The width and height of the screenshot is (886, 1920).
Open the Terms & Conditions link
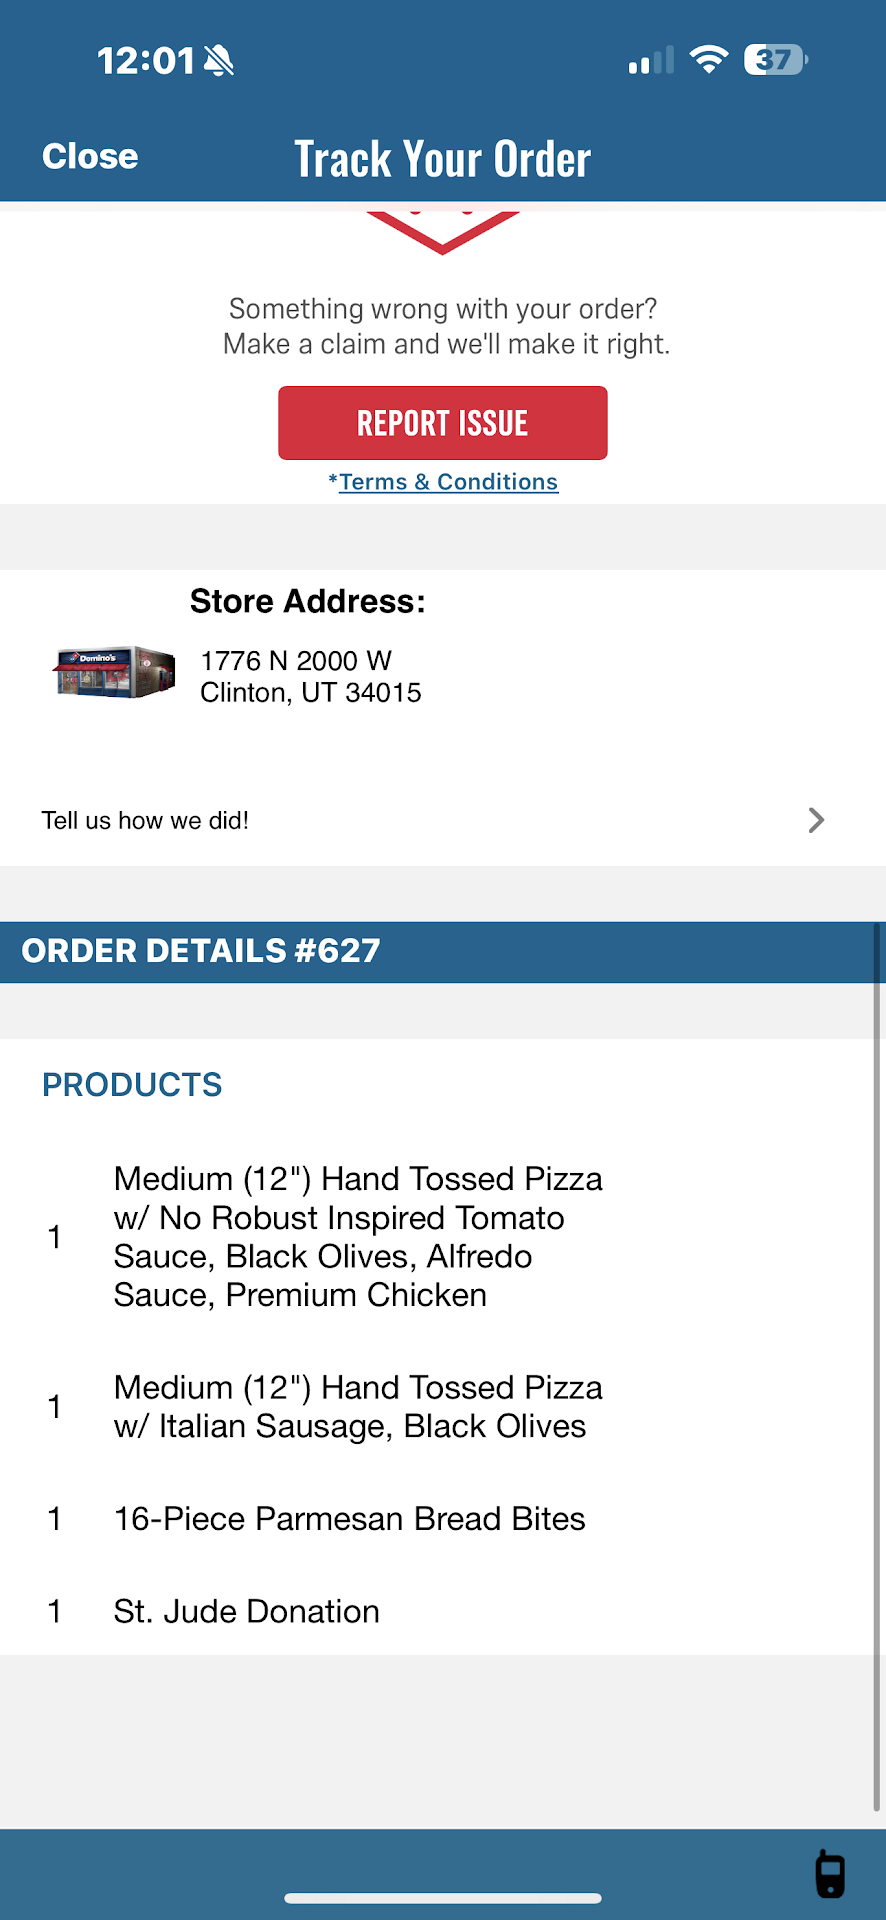tap(448, 482)
